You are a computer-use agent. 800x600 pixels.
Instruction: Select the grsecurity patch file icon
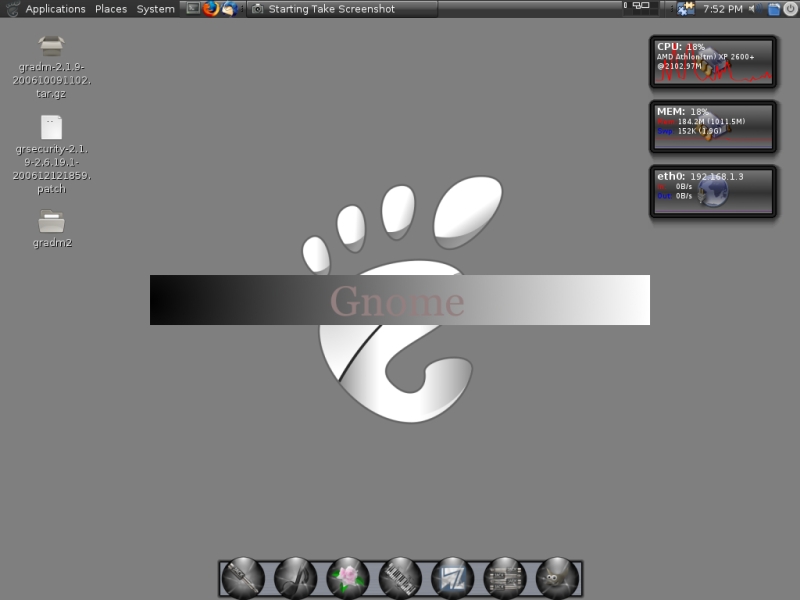click(52, 127)
